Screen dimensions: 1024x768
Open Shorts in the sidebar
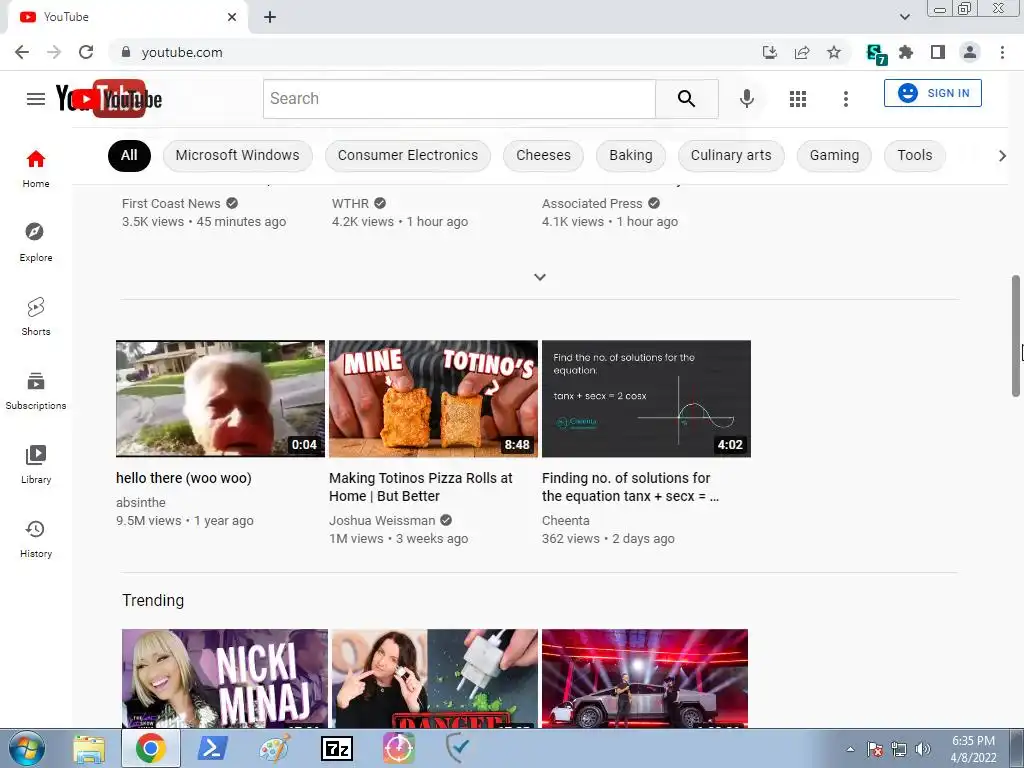tap(36, 316)
